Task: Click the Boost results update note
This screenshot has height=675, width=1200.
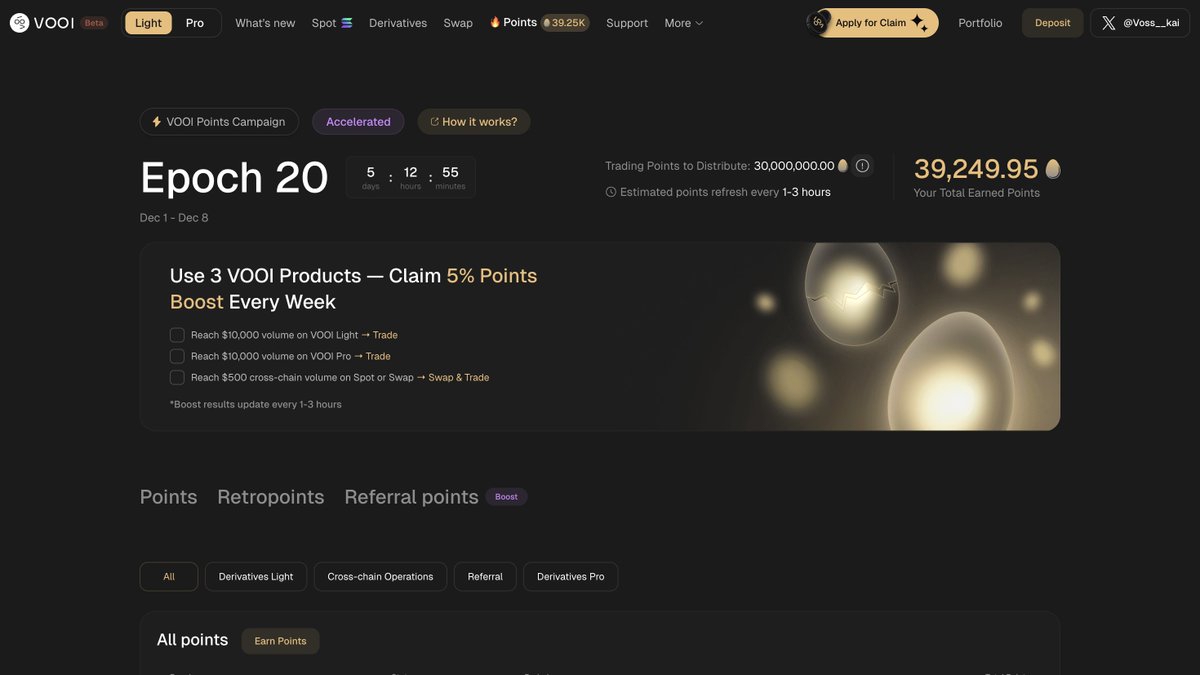Action: (256, 404)
